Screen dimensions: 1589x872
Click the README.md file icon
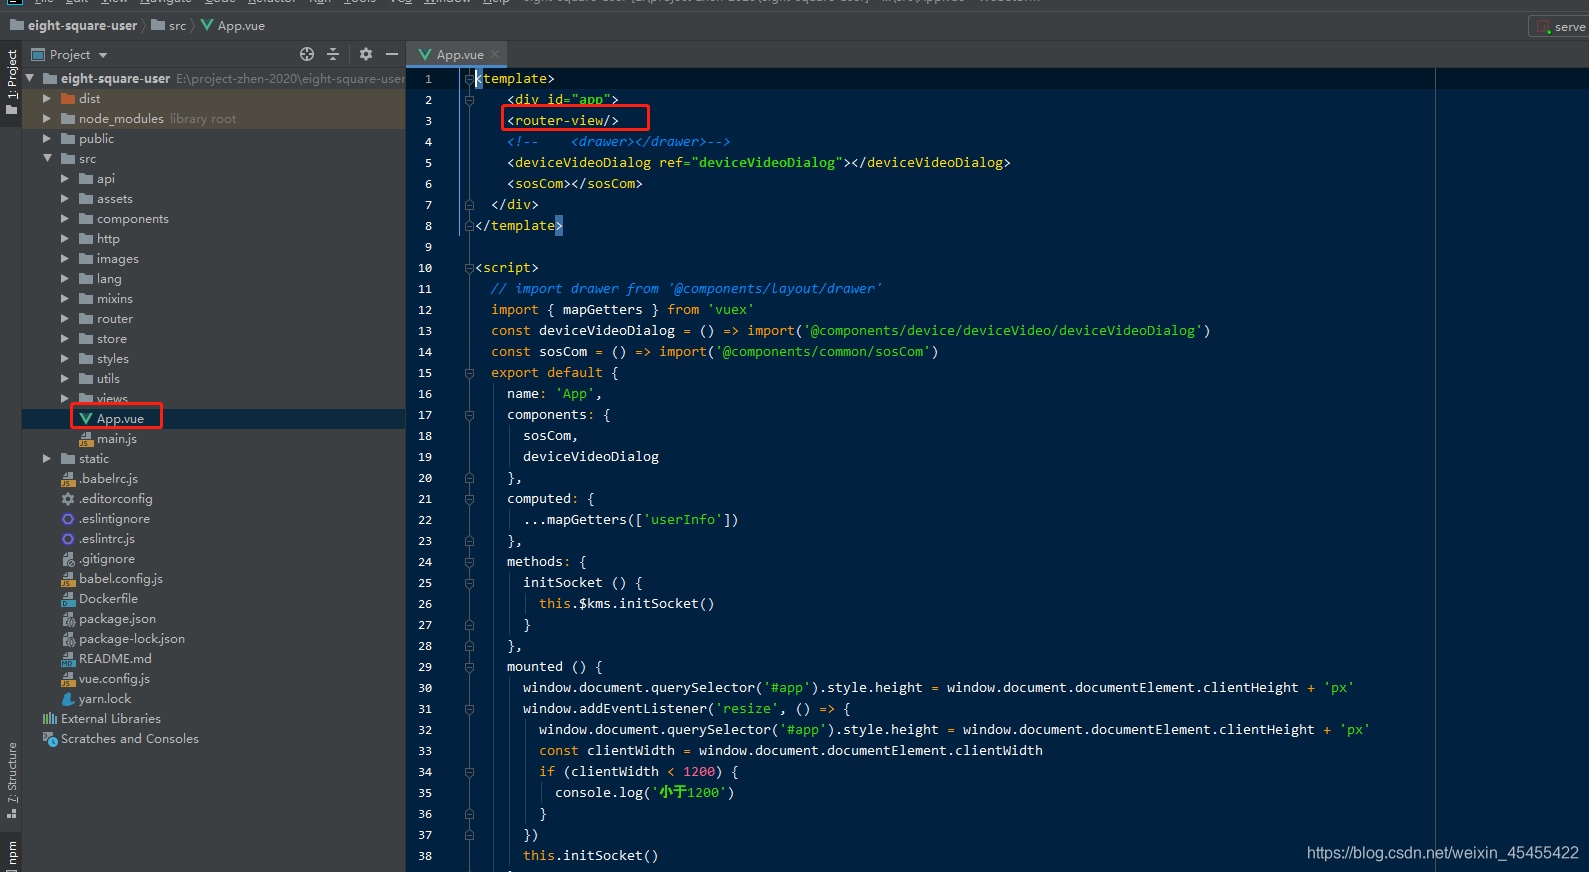[x=68, y=659]
